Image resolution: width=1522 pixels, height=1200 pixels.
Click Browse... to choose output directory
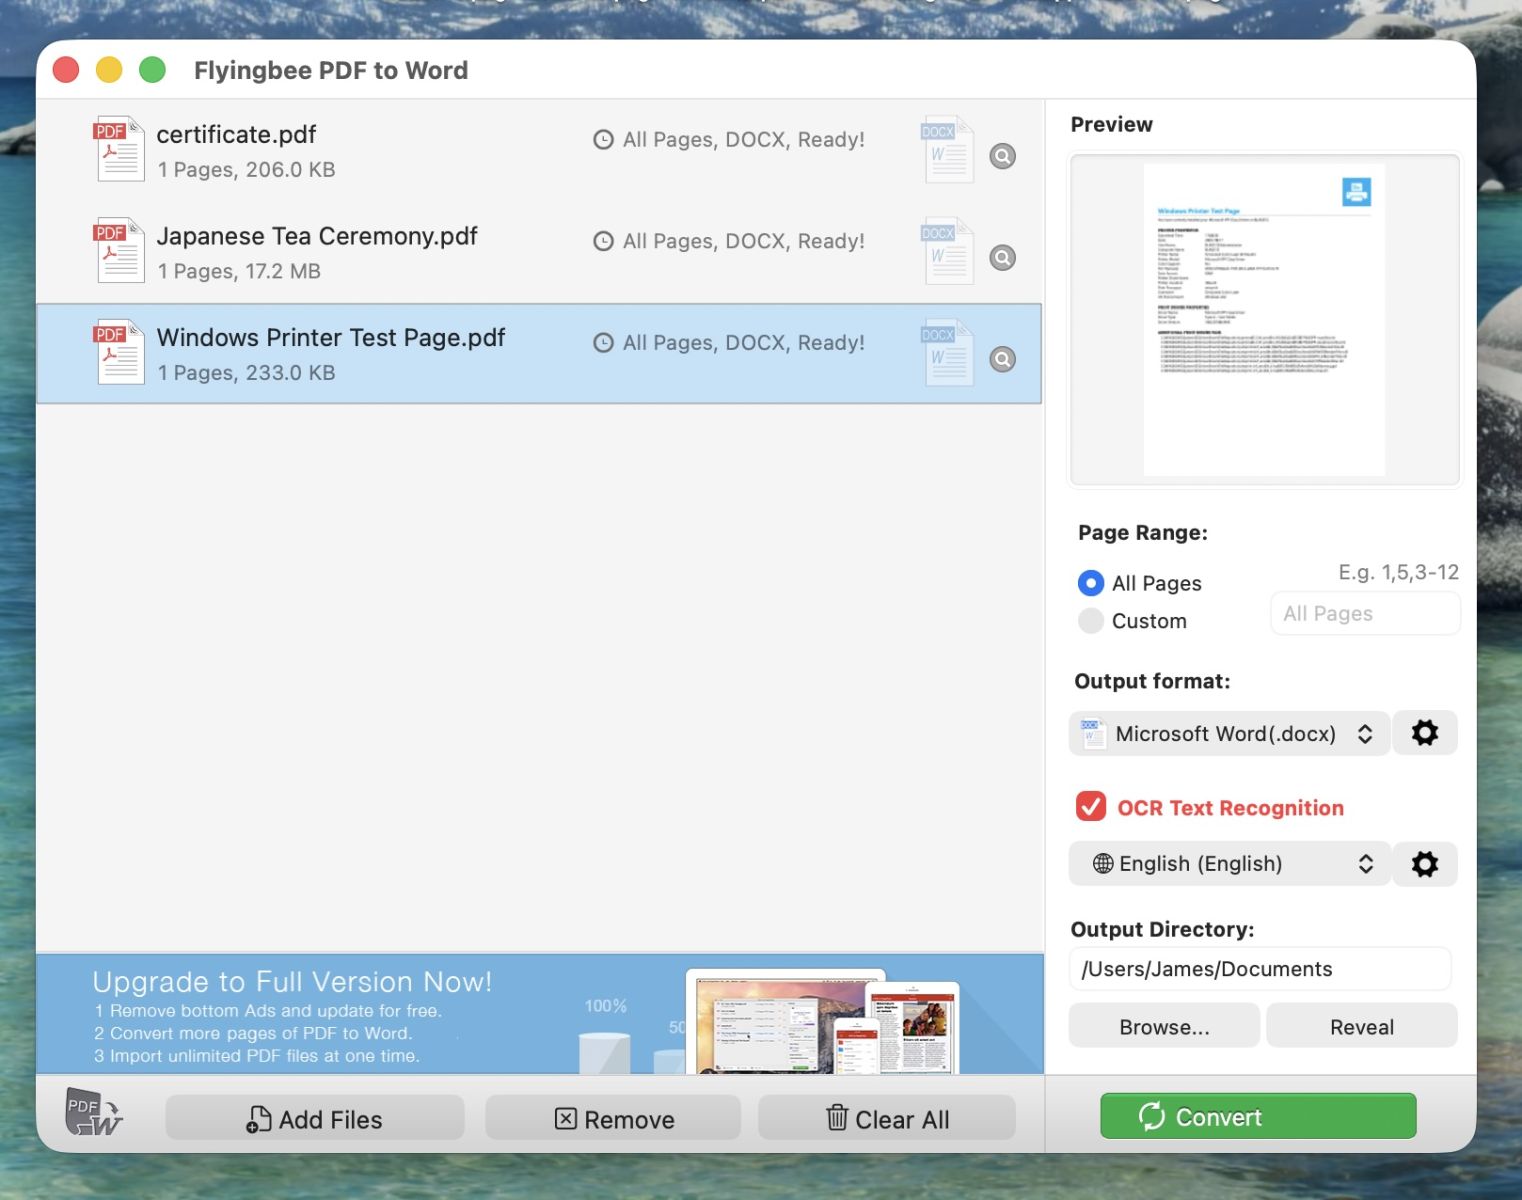(x=1164, y=1026)
